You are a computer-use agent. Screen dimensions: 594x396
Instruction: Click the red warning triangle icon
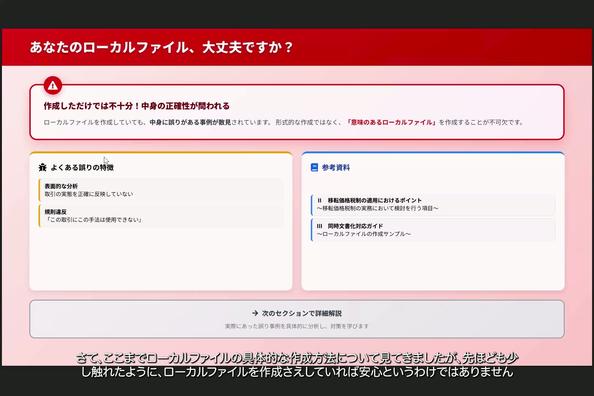[53, 86]
